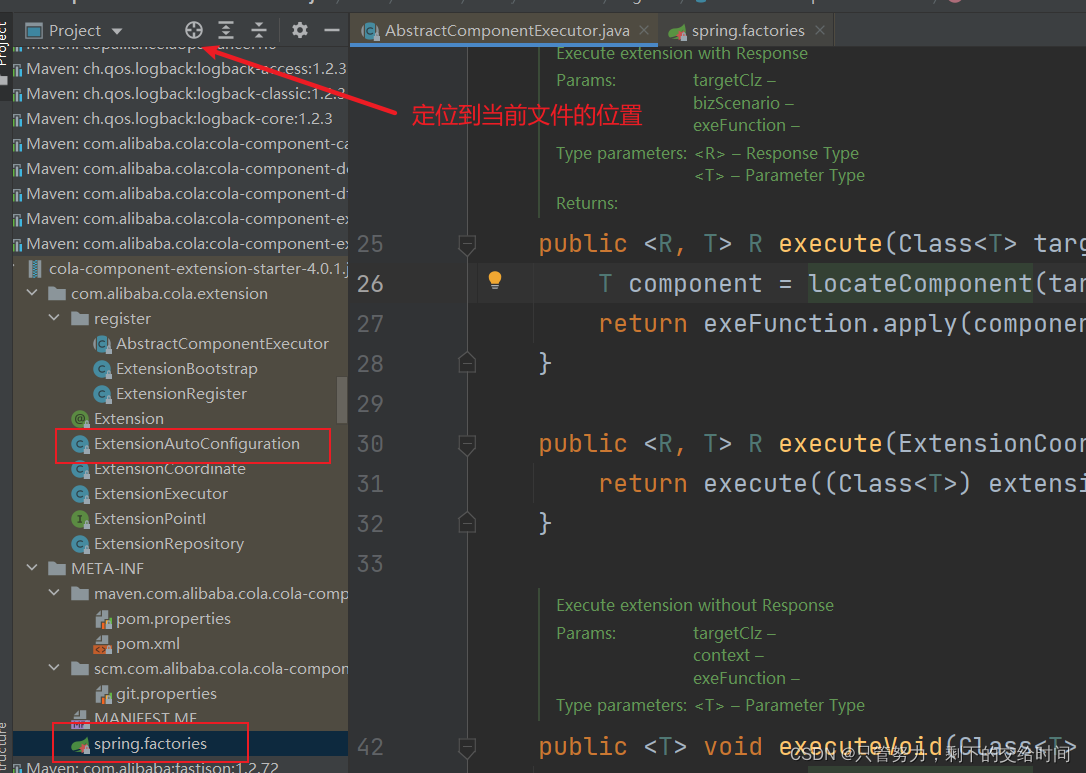The height and width of the screenshot is (773, 1086).
Task: Fold the method at line 25
Action: pyautogui.click(x=468, y=244)
